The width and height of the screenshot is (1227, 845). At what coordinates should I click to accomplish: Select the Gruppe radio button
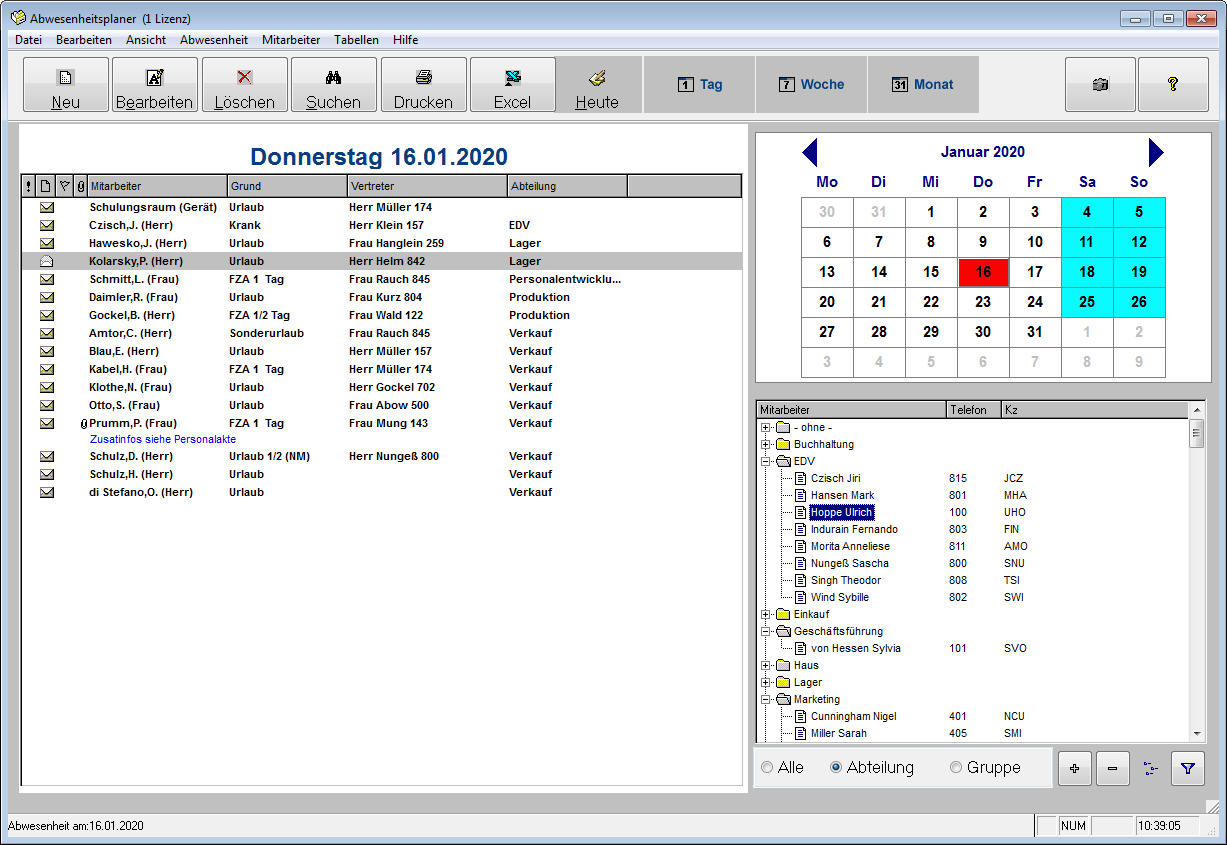pos(956,768)
